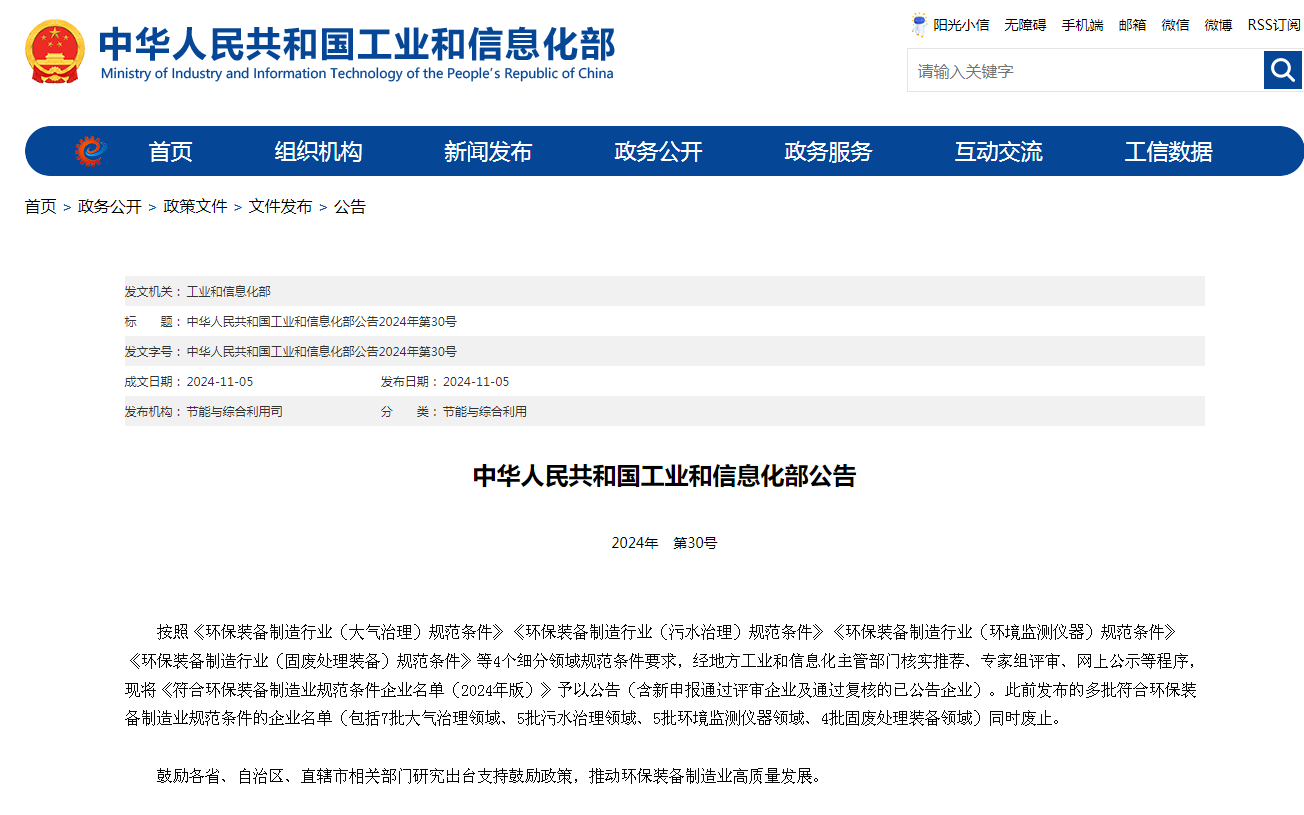Click the national emblem logo
The image size is (1304, 815).
tap(55, 52)
